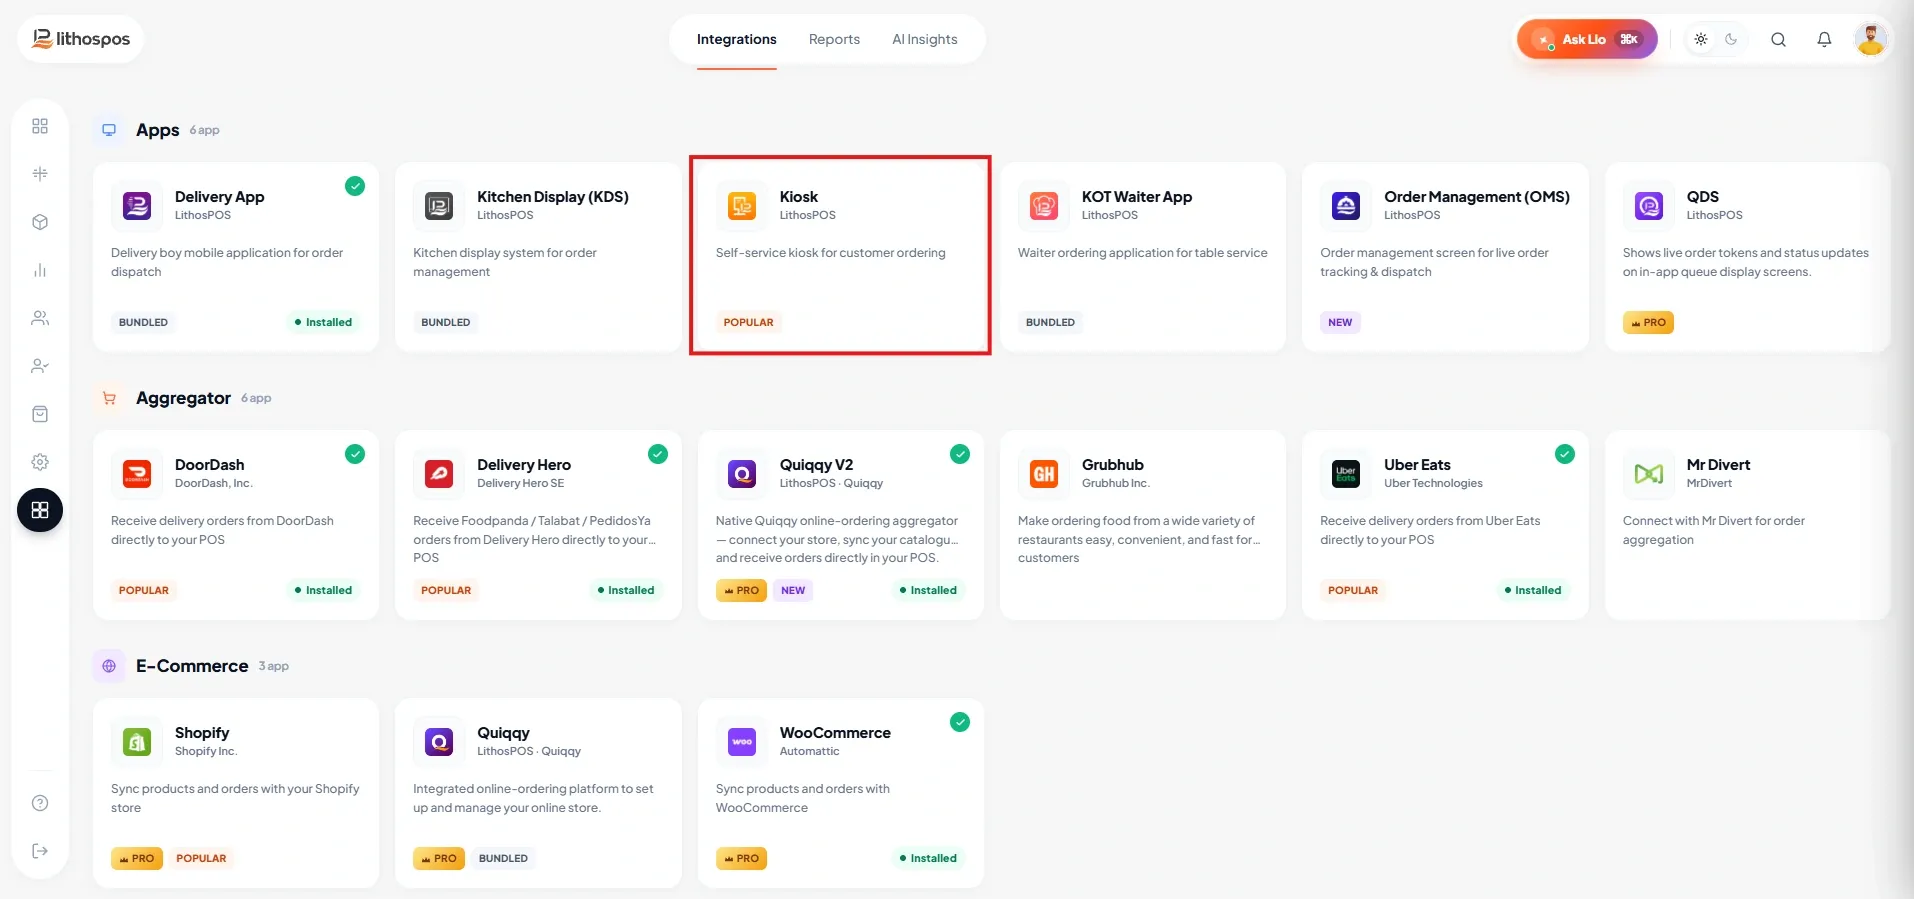Switch to the Reports tab
This screenshot has height=899, width=1914.
click(834, 39)
